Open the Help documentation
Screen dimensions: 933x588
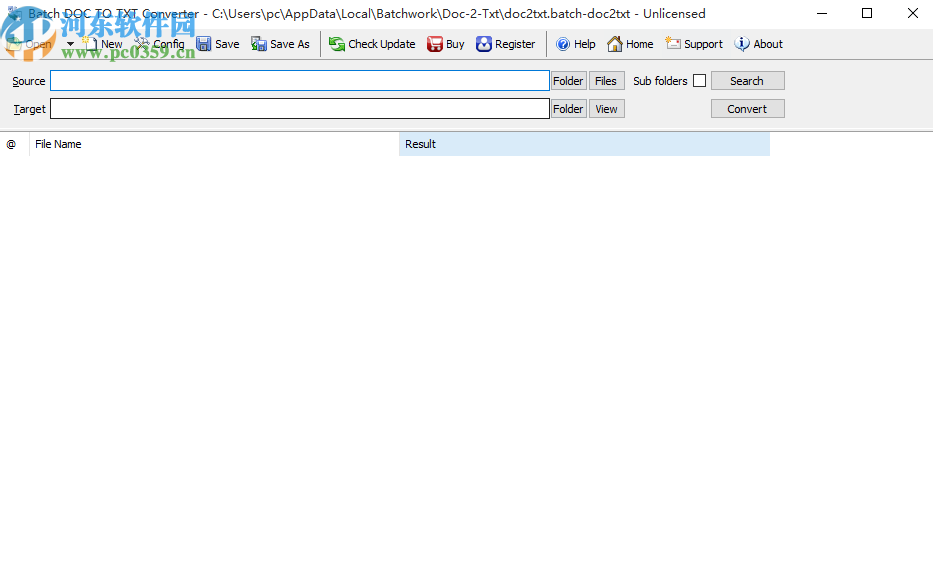click(576, 44)
